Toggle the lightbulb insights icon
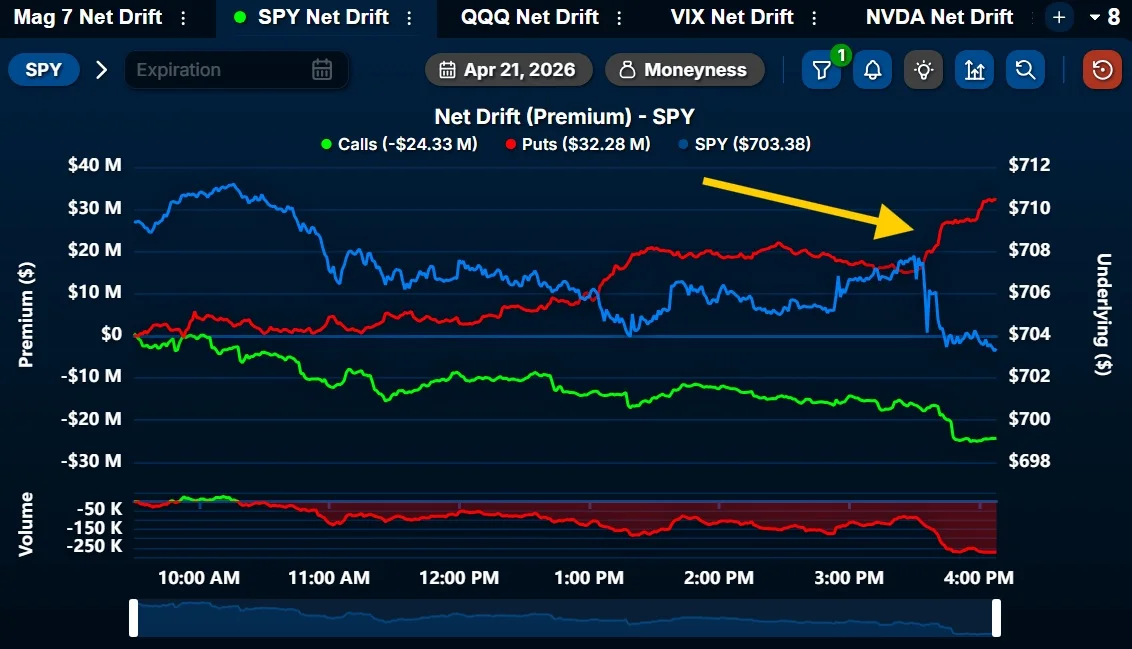The image size is (1132, 649). tap(923, 70)
